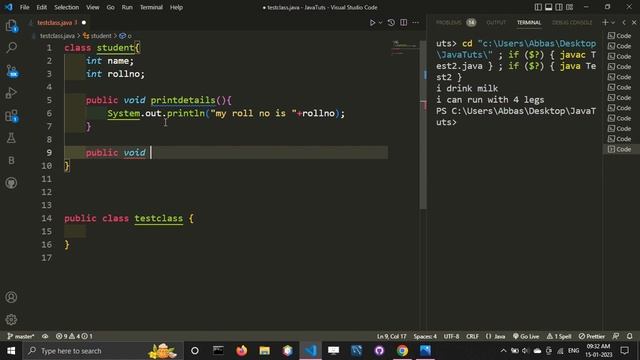Open the customize layout icon

point(569,7)
